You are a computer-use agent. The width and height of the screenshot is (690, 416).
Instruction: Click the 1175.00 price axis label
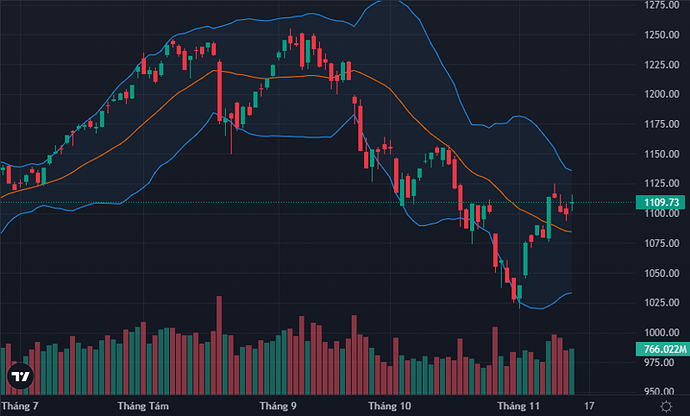click(x=663, y=124)
